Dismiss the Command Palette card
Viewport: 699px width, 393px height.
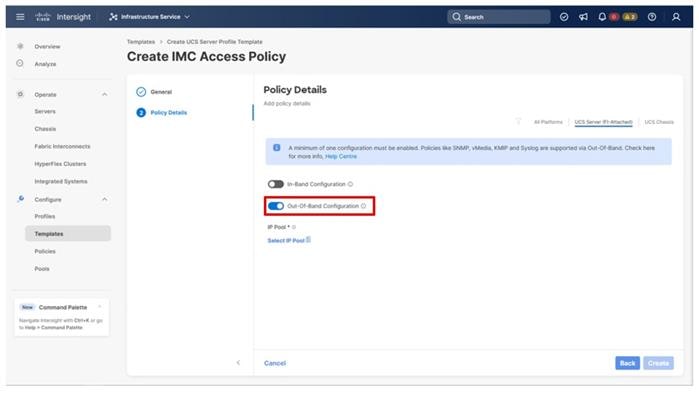[x=100, y=307]
